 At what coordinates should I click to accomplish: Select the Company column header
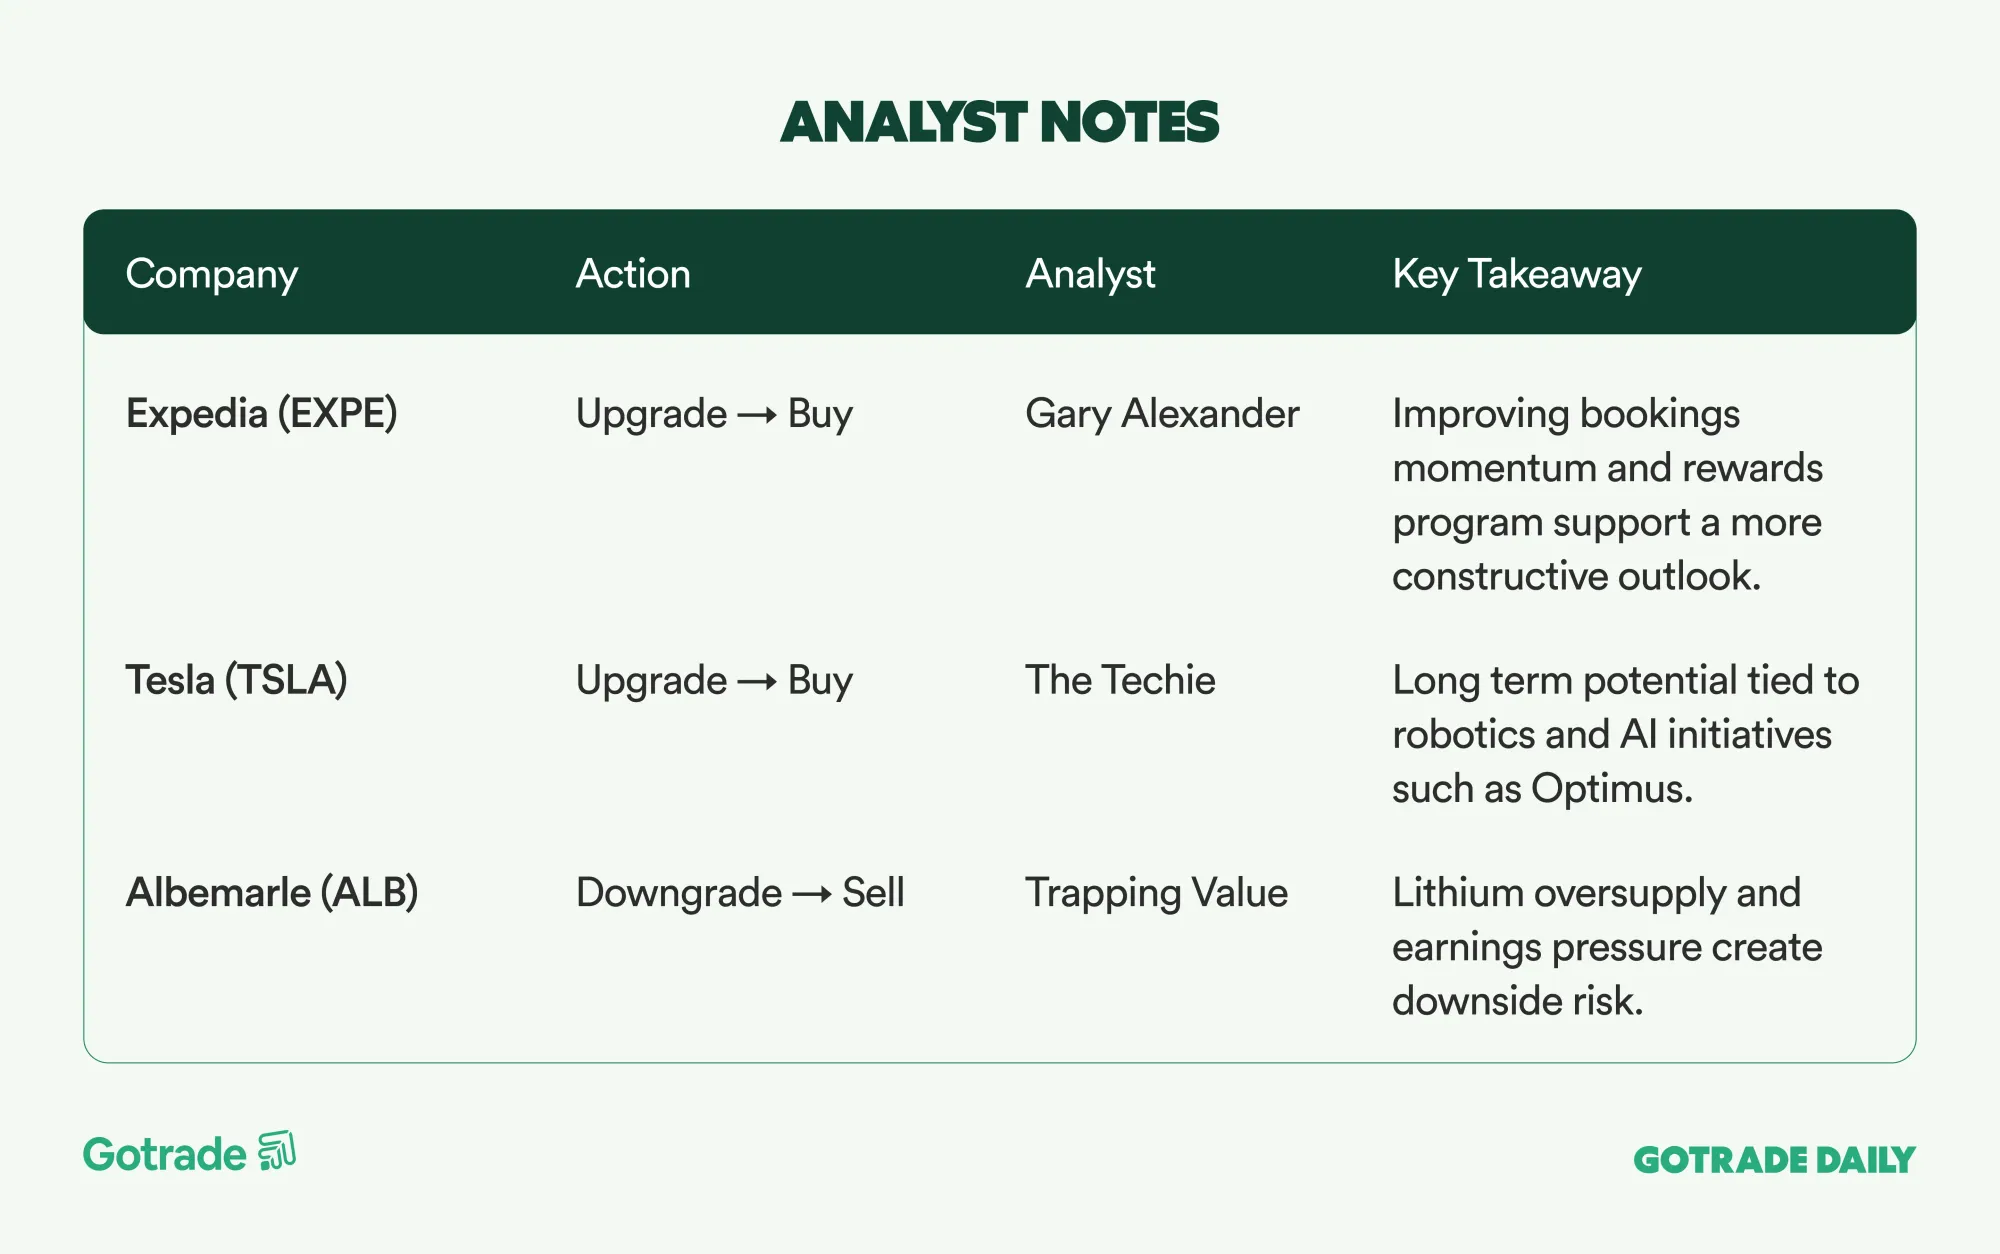tap(211, 274)
